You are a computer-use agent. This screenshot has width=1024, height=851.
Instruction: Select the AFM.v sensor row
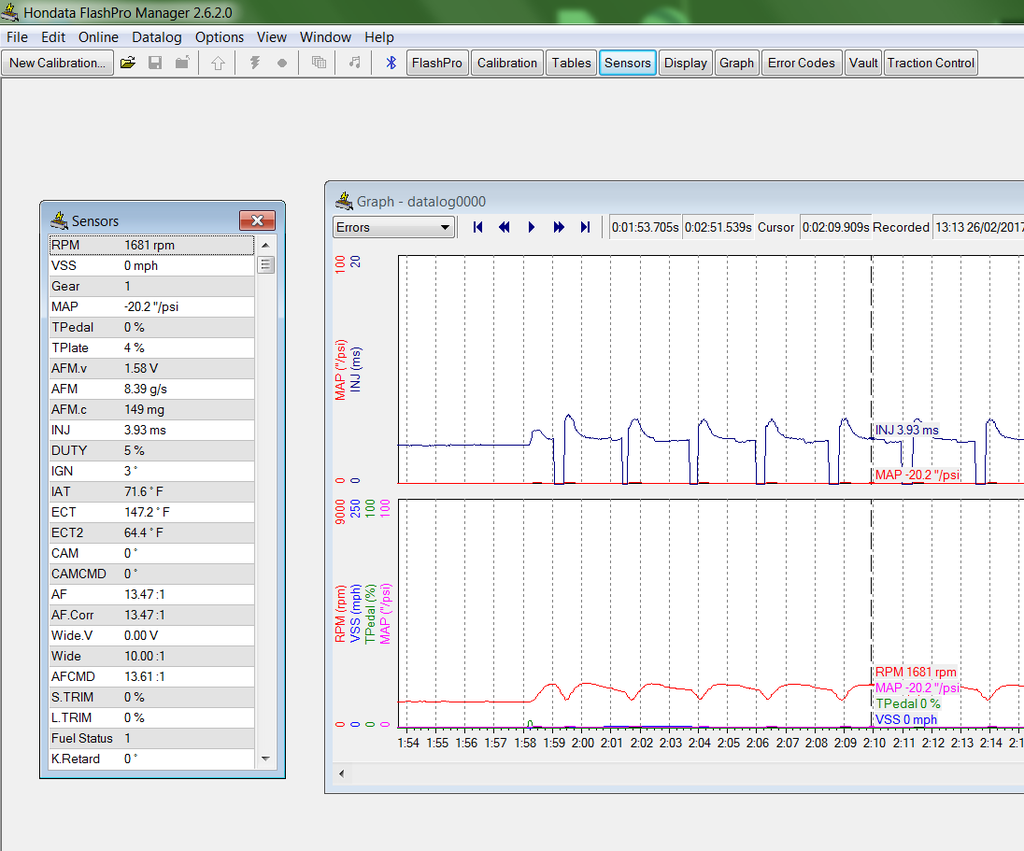(x=152, y=368)
